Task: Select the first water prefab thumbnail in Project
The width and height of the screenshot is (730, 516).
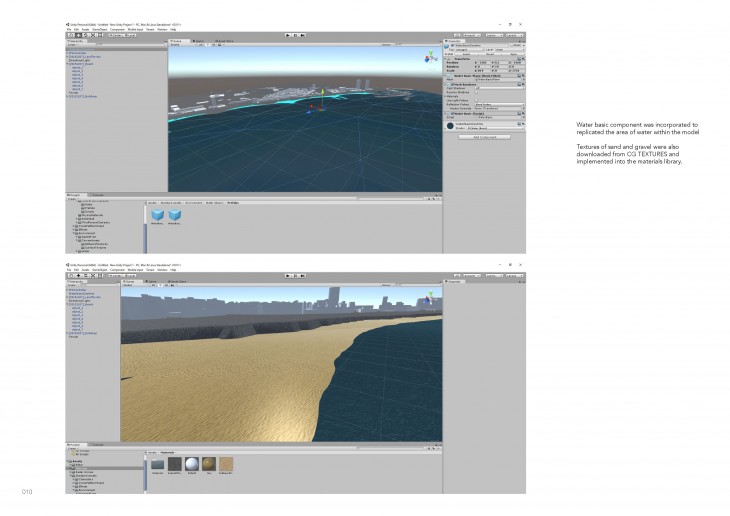Action: [x=156, y=214]
